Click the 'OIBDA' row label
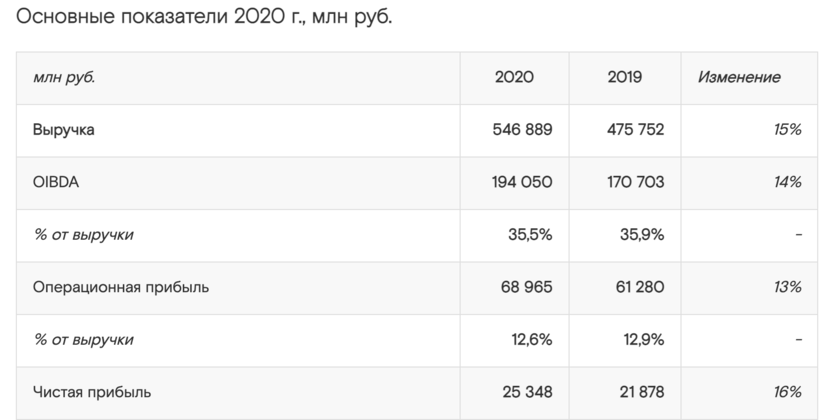840x420 pixels. click(x=55, y=183)
